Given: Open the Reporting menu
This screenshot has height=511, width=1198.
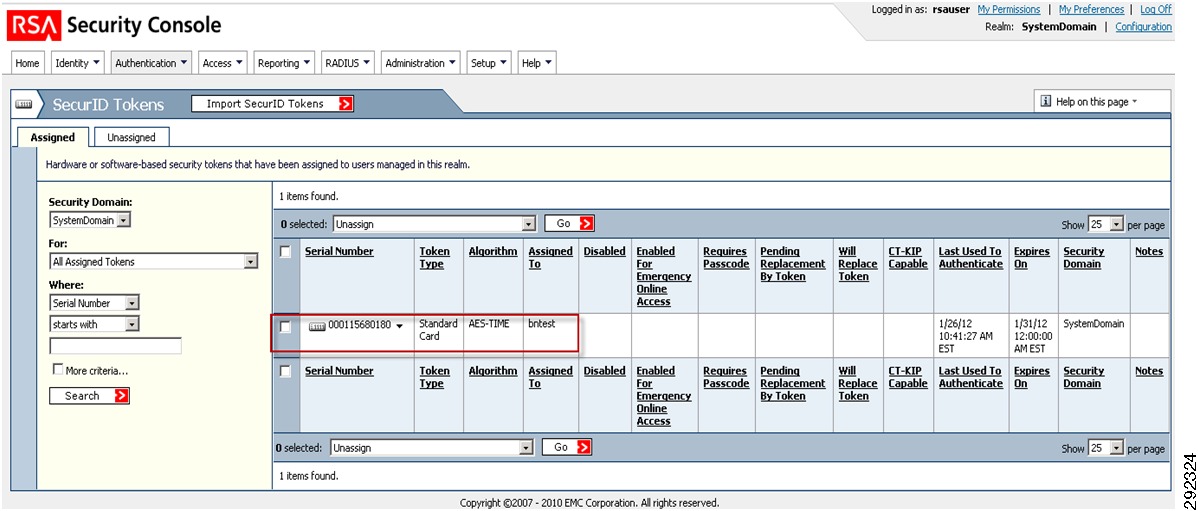Looking at the screenshot, I should coord(284,63).
